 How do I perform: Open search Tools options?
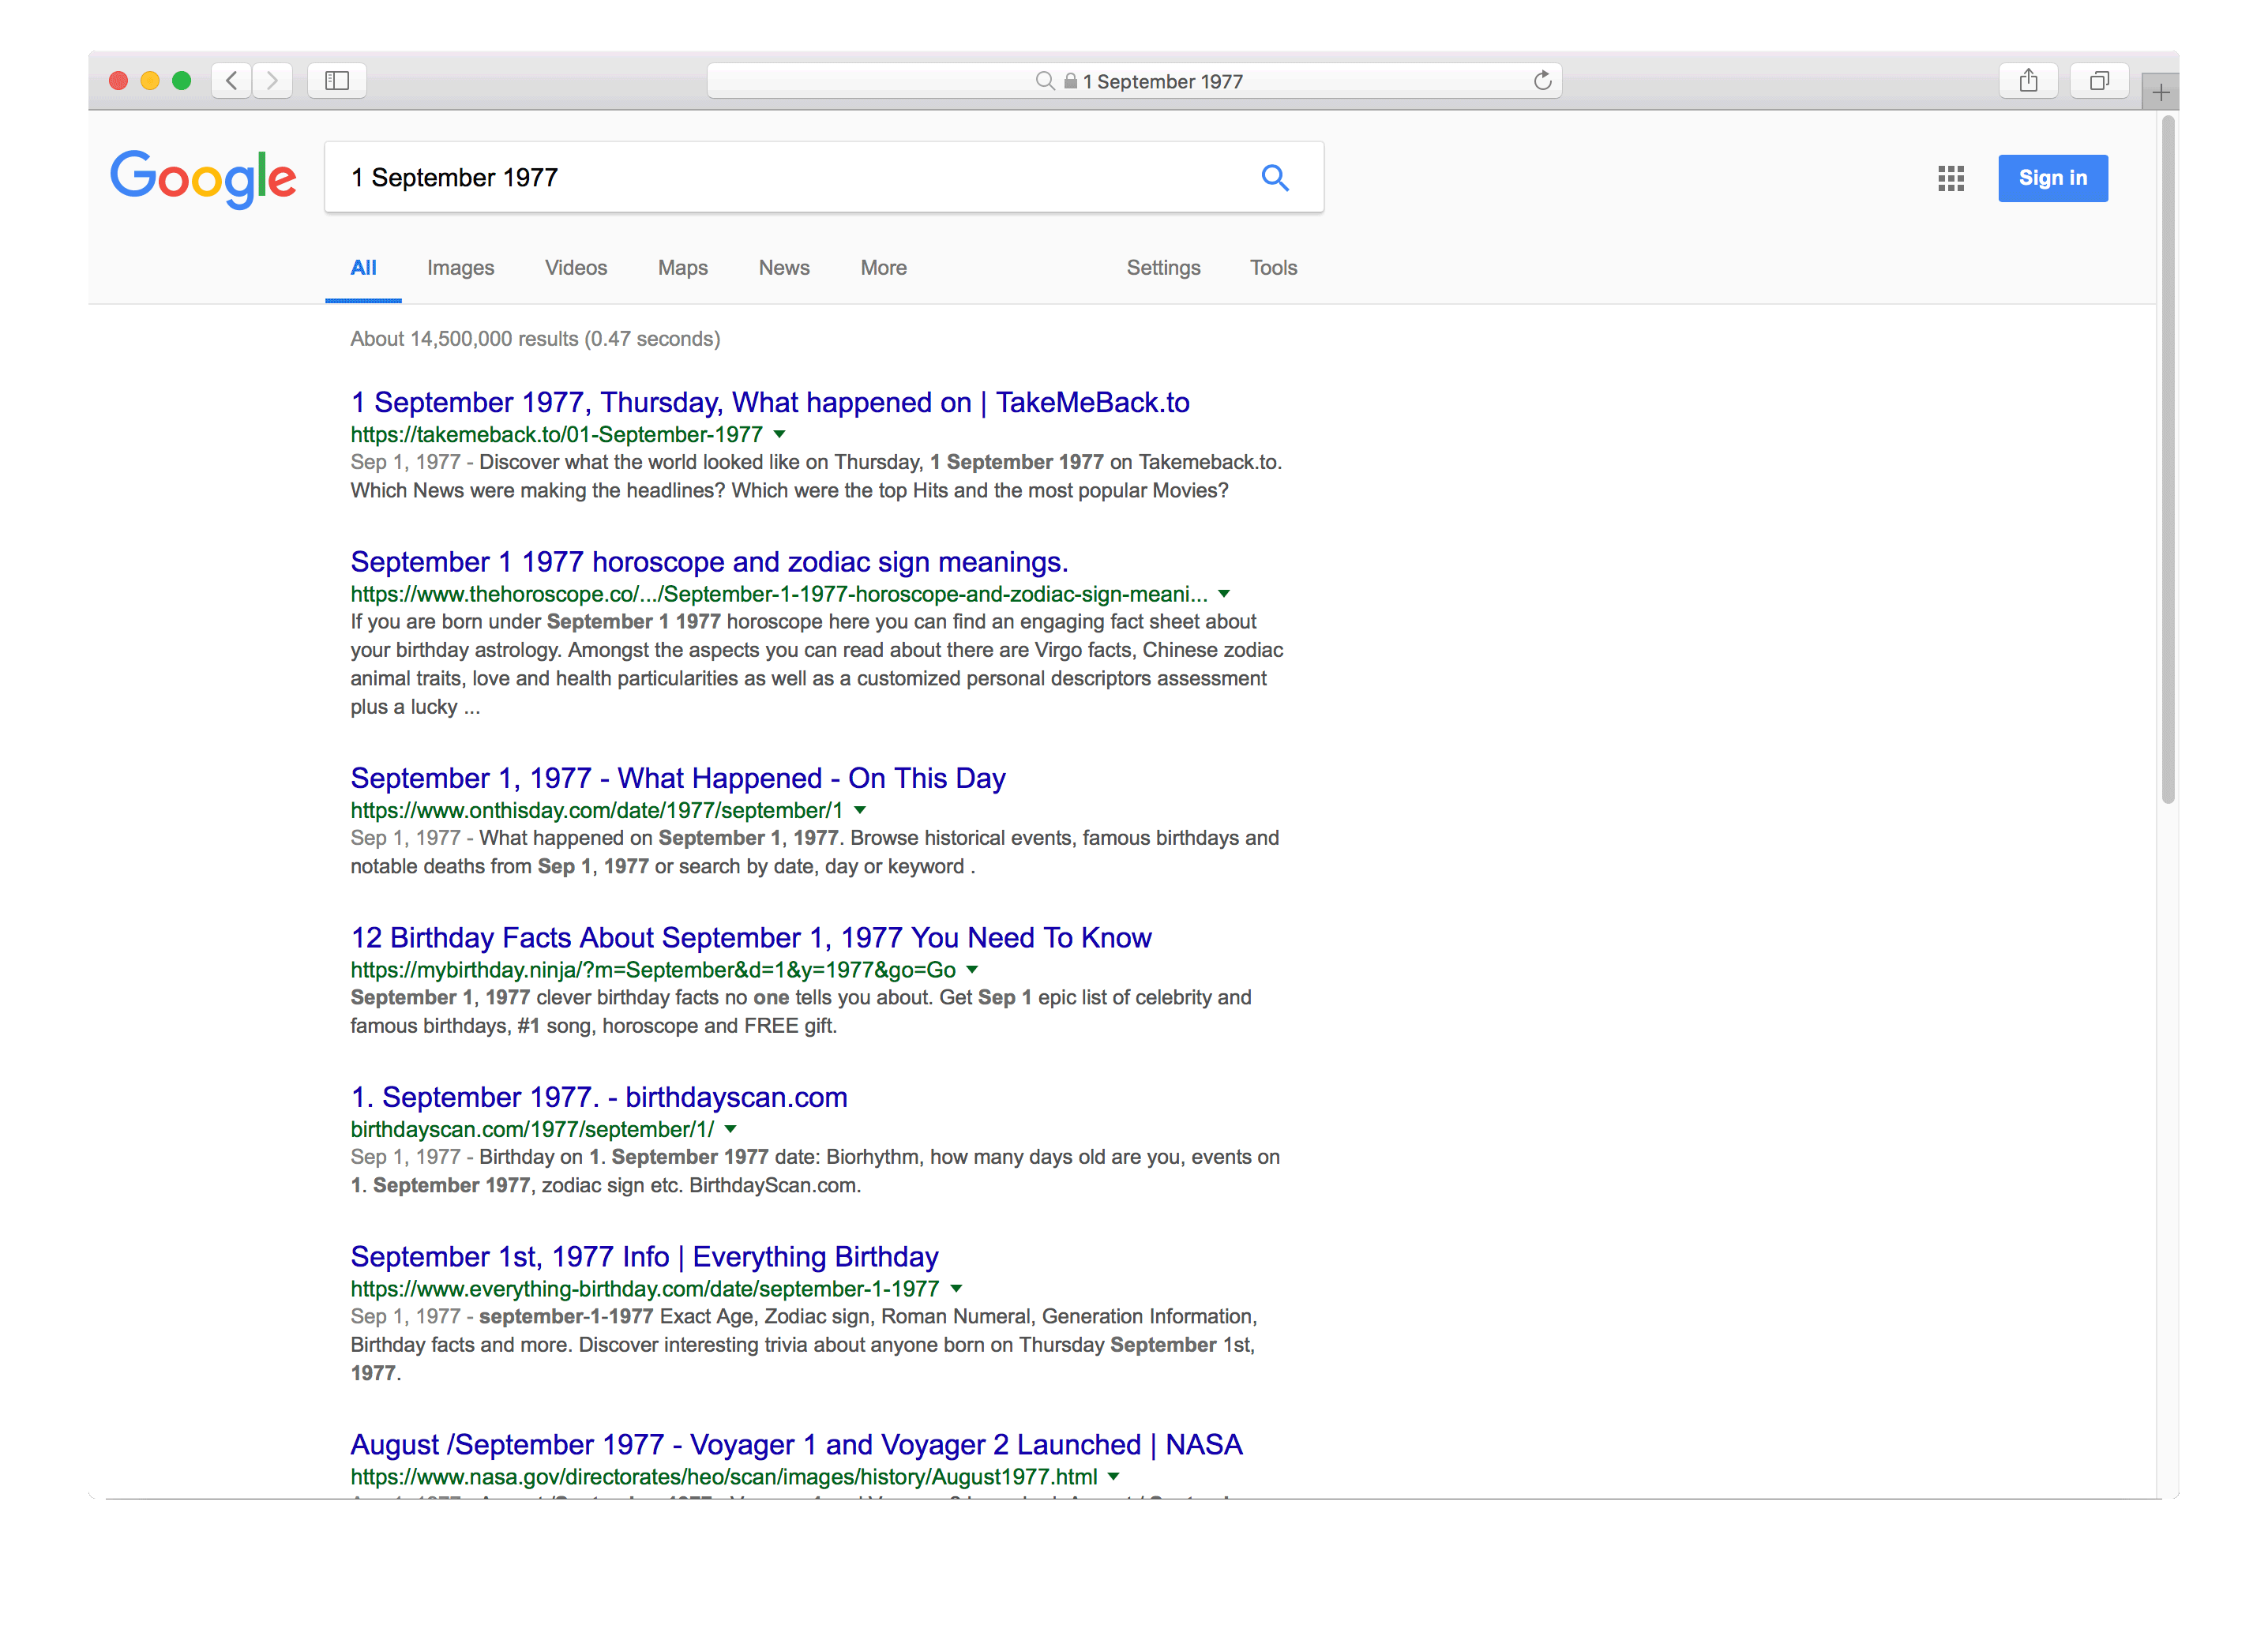tap(1273, 268)
